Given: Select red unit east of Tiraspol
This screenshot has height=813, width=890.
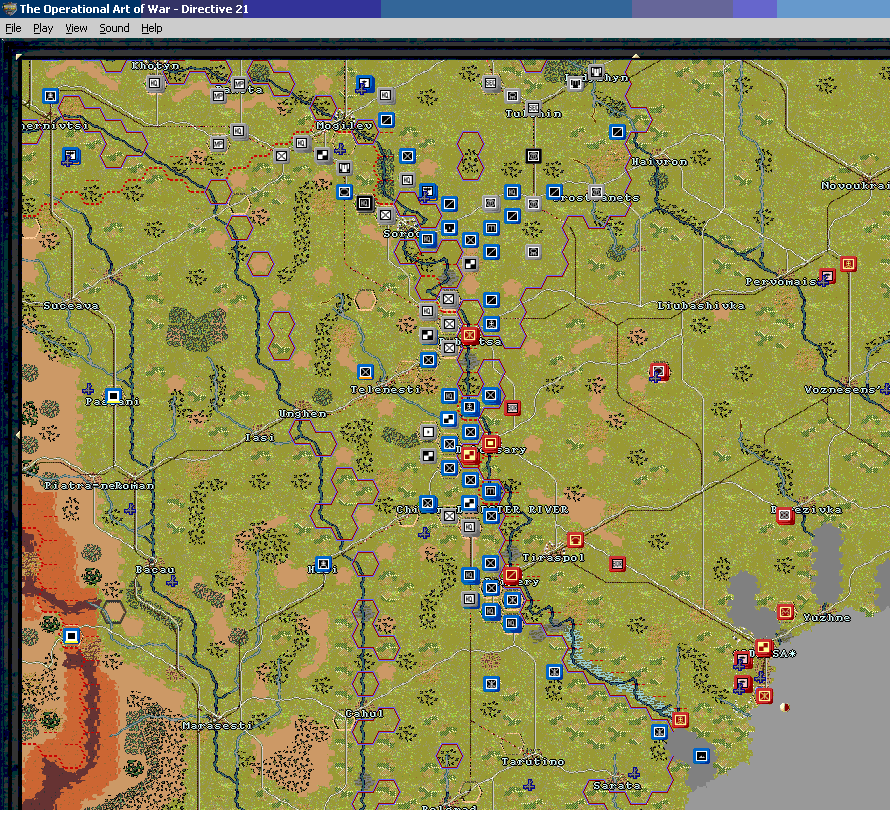Looking at the screenshot, I should [618, 563].
